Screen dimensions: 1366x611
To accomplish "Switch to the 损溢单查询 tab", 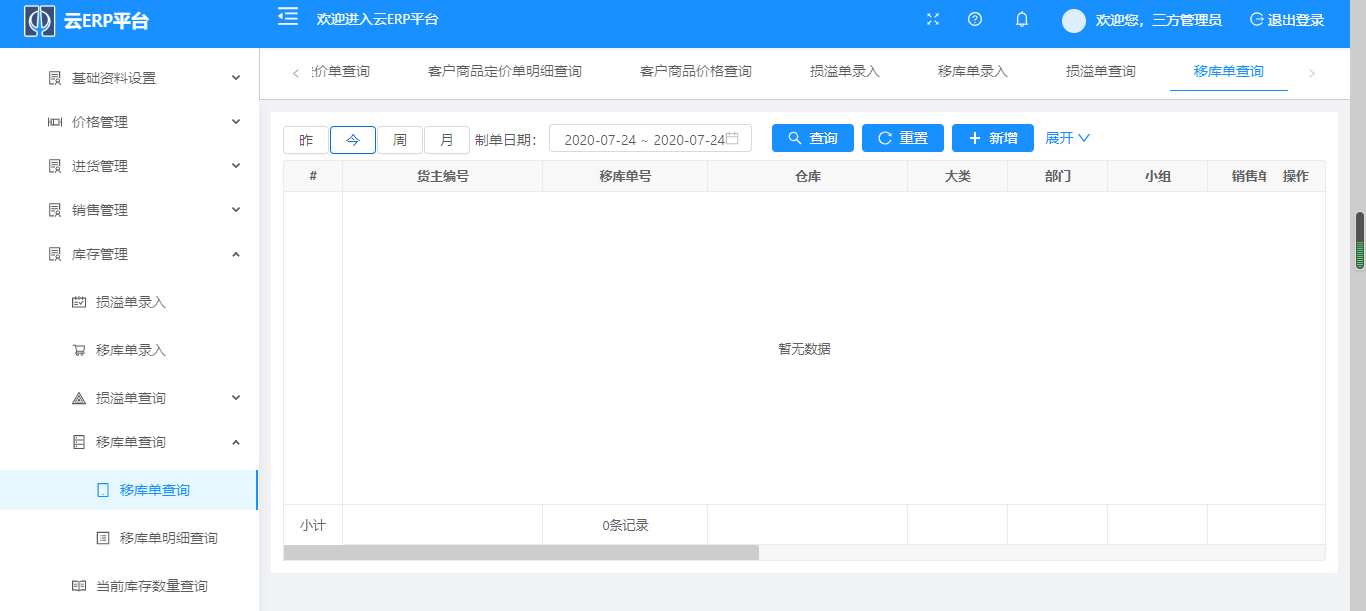I will (x=1100, y=71).
